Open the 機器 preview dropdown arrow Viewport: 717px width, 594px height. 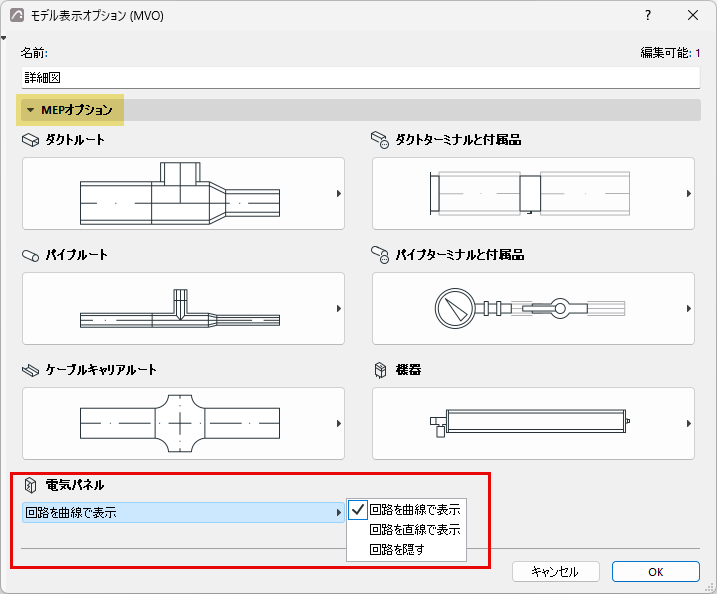[x=689, y=423]
